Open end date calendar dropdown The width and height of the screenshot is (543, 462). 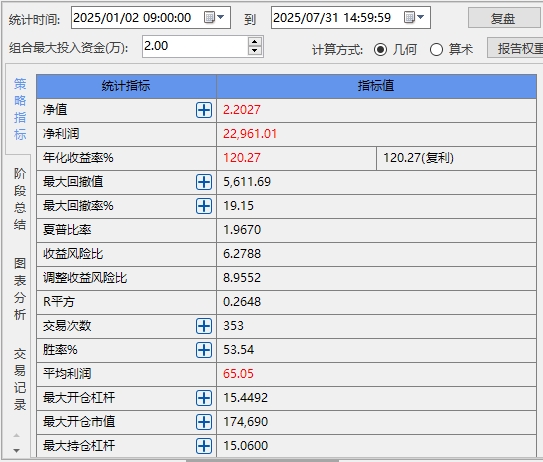pyautogui.click(x=414, y=17)
